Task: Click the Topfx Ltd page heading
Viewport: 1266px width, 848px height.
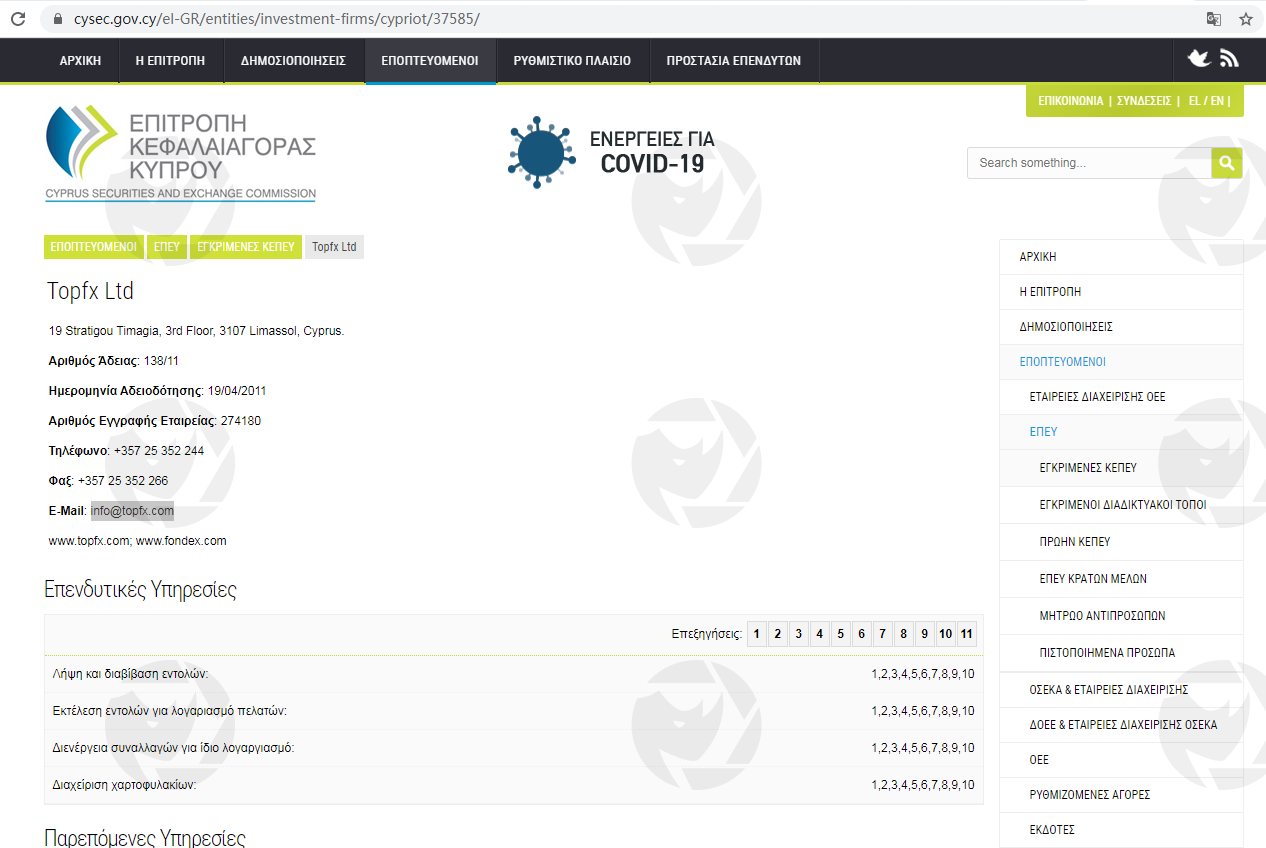Action: click(x=90, y=291)
